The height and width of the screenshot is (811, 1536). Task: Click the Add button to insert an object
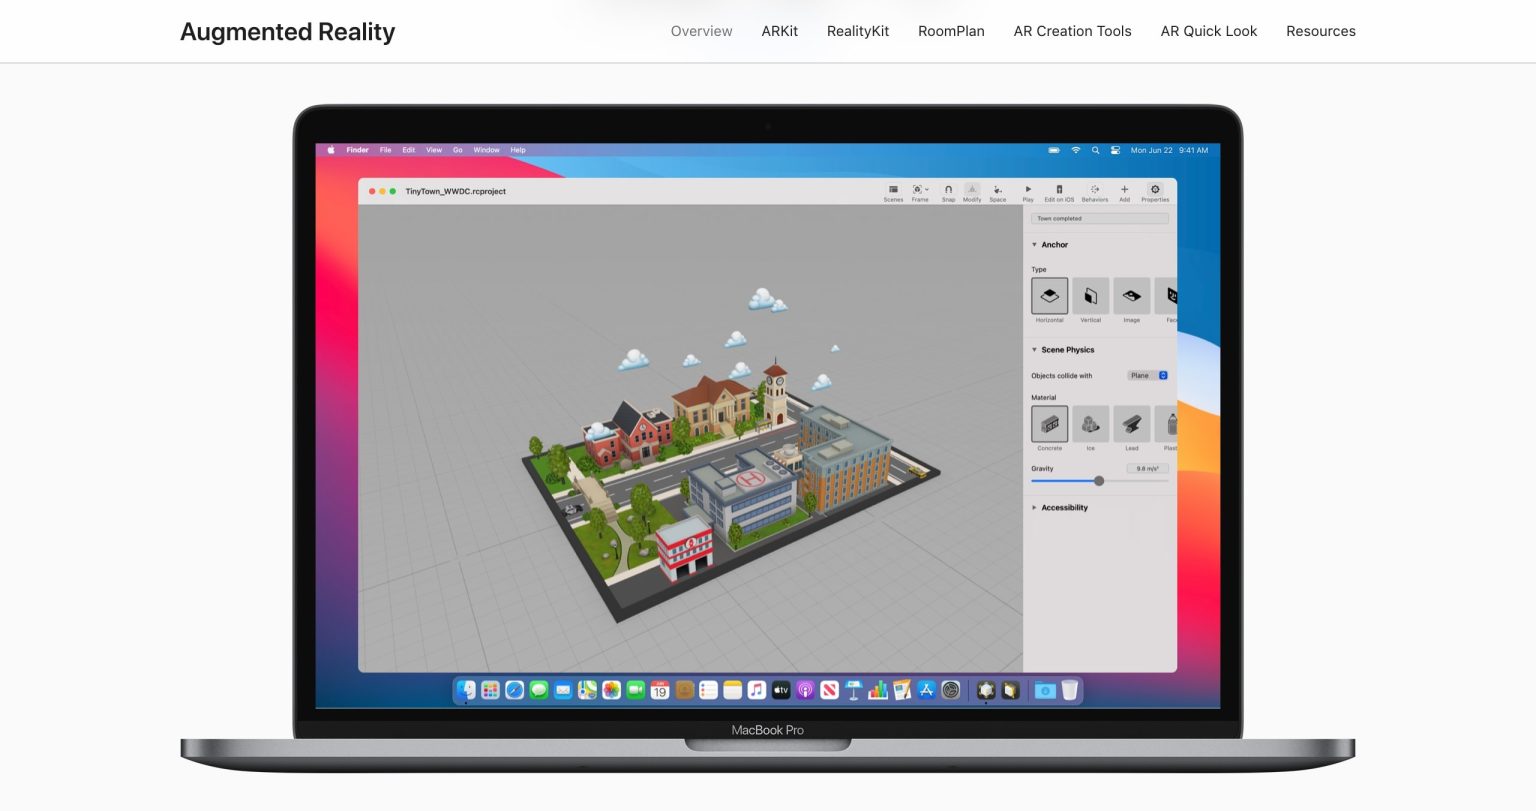click(x=1124, y=190)
